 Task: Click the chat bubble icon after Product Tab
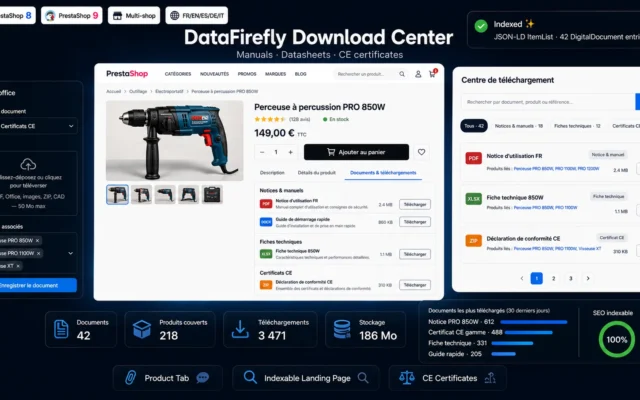tap(202, 378)
